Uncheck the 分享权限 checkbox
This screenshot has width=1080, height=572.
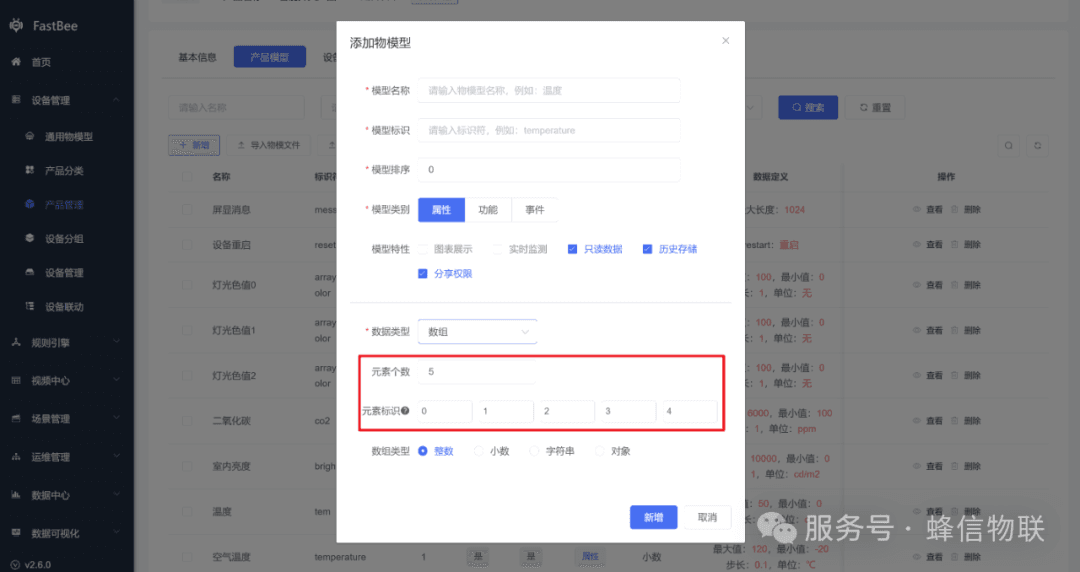point(423,274)
